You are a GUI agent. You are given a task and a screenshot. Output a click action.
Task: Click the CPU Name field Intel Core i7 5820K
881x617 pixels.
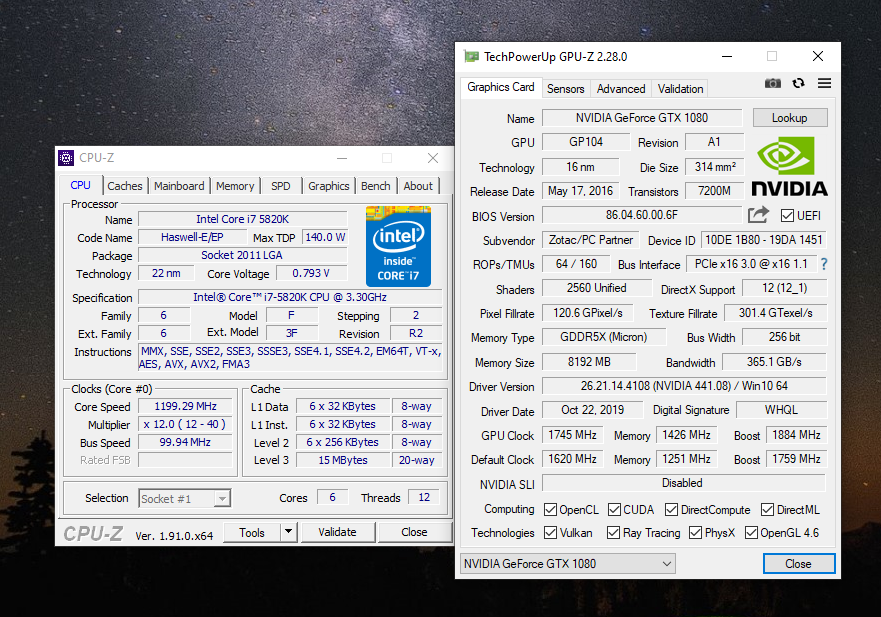[242, 219]
